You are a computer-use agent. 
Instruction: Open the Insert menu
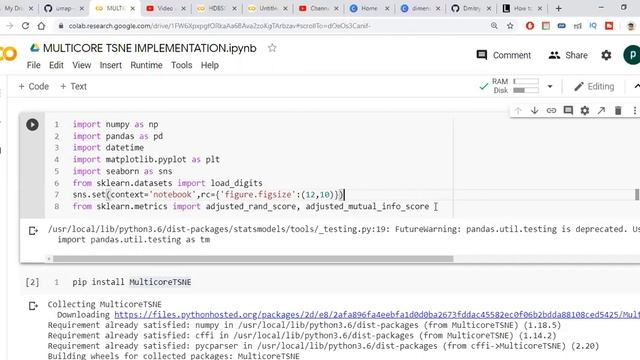click(x=111, y=65)
